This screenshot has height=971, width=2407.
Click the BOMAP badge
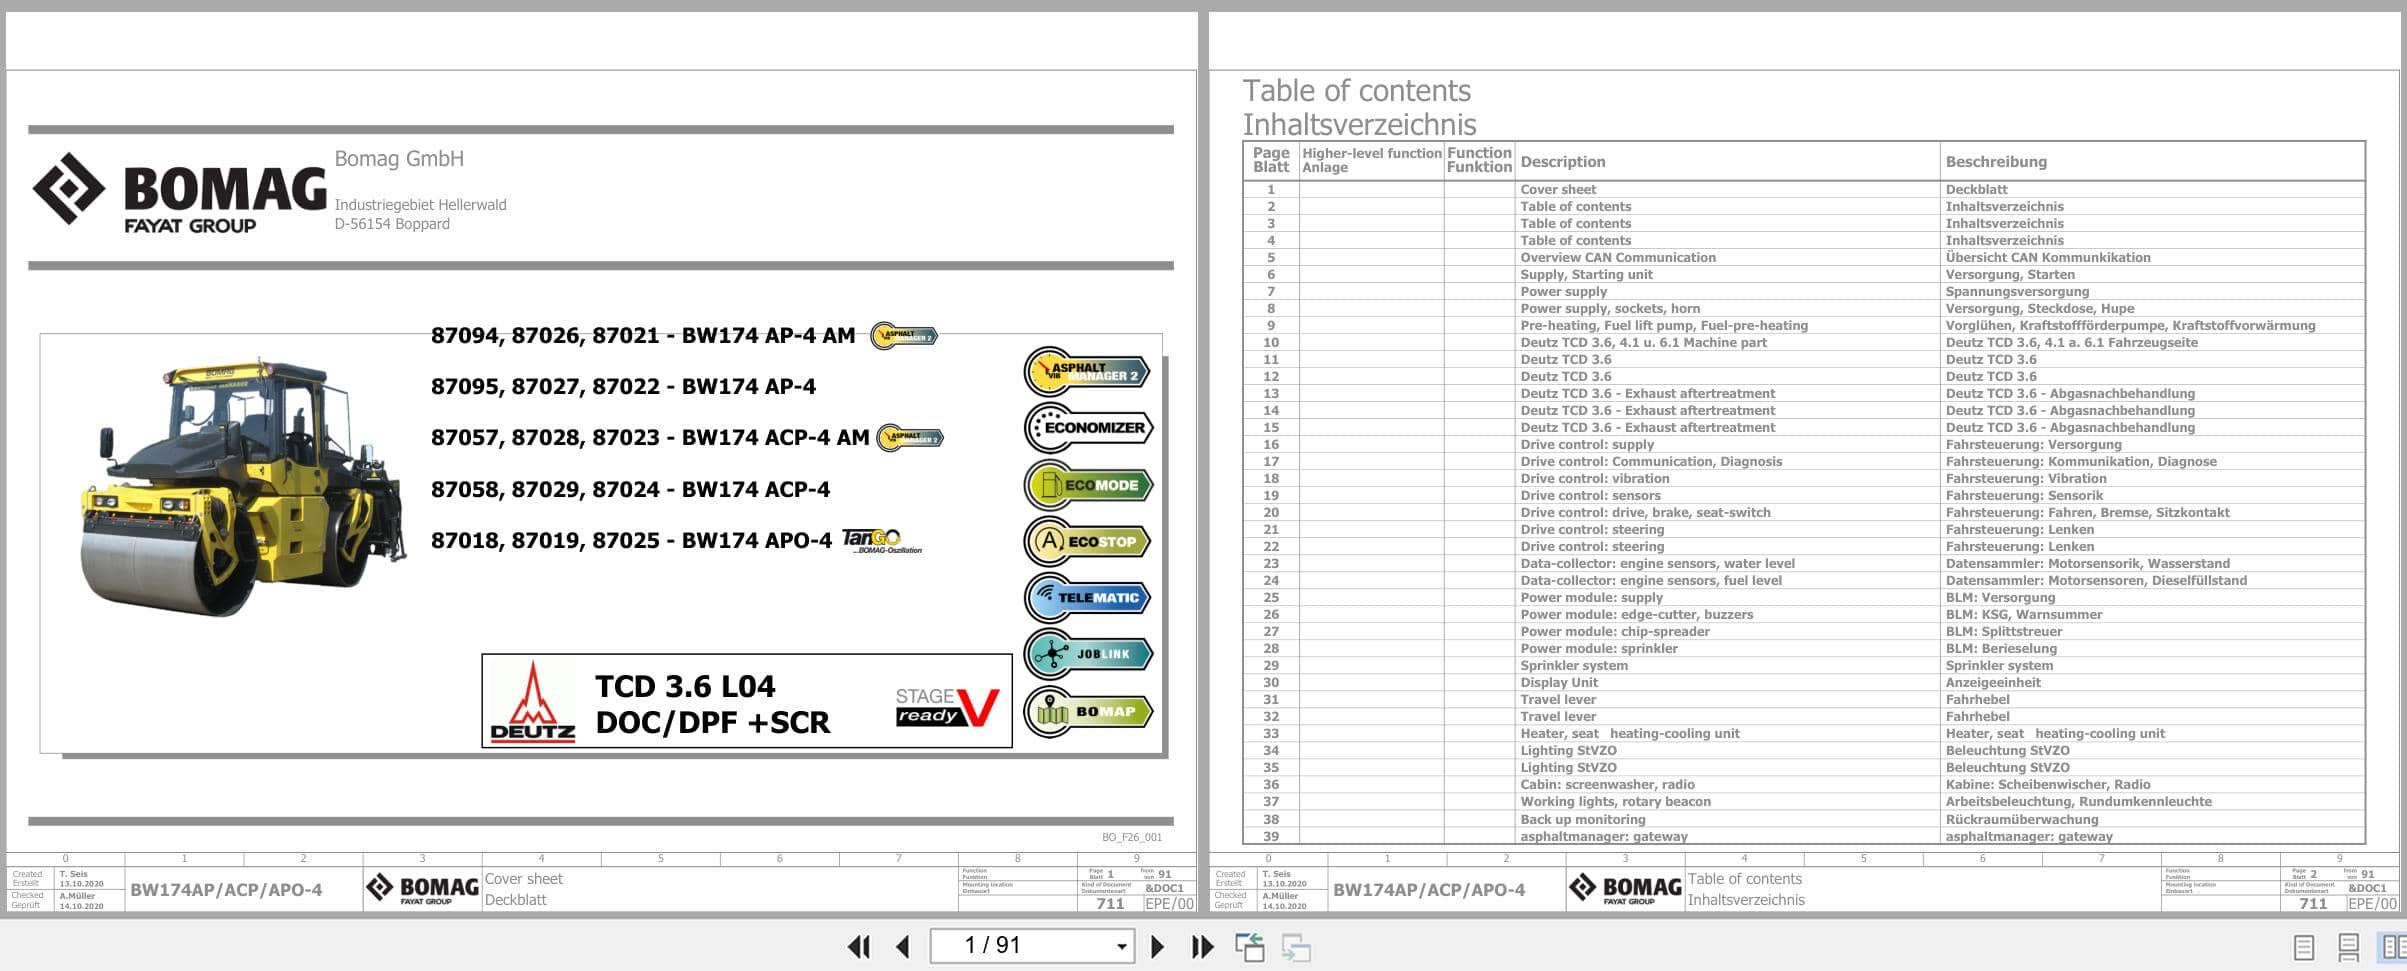click(1089, 711)
